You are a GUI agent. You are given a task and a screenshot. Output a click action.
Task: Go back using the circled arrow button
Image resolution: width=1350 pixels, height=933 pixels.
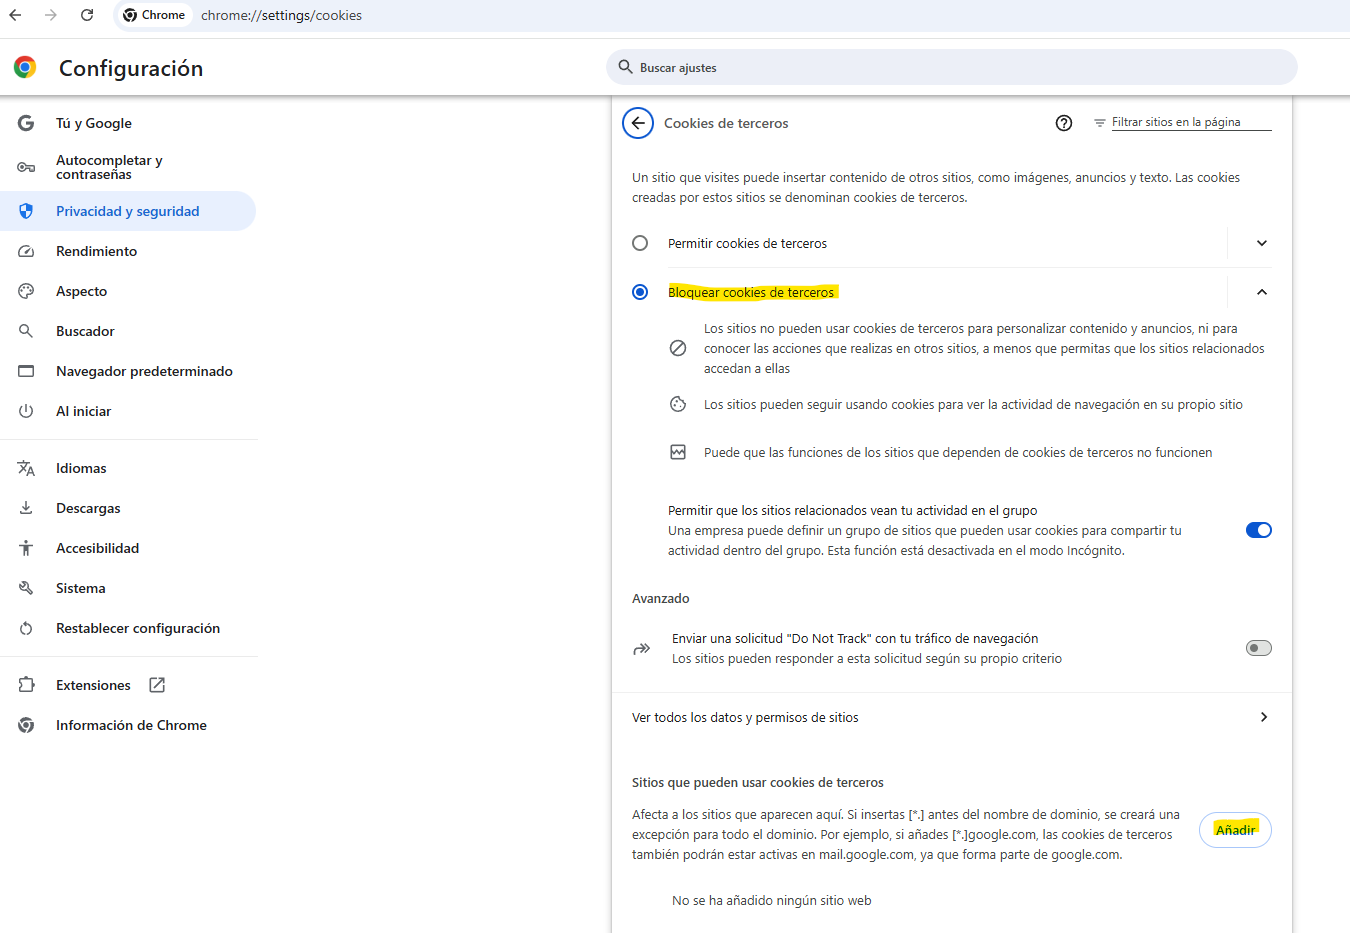click(x=638, y=123)
